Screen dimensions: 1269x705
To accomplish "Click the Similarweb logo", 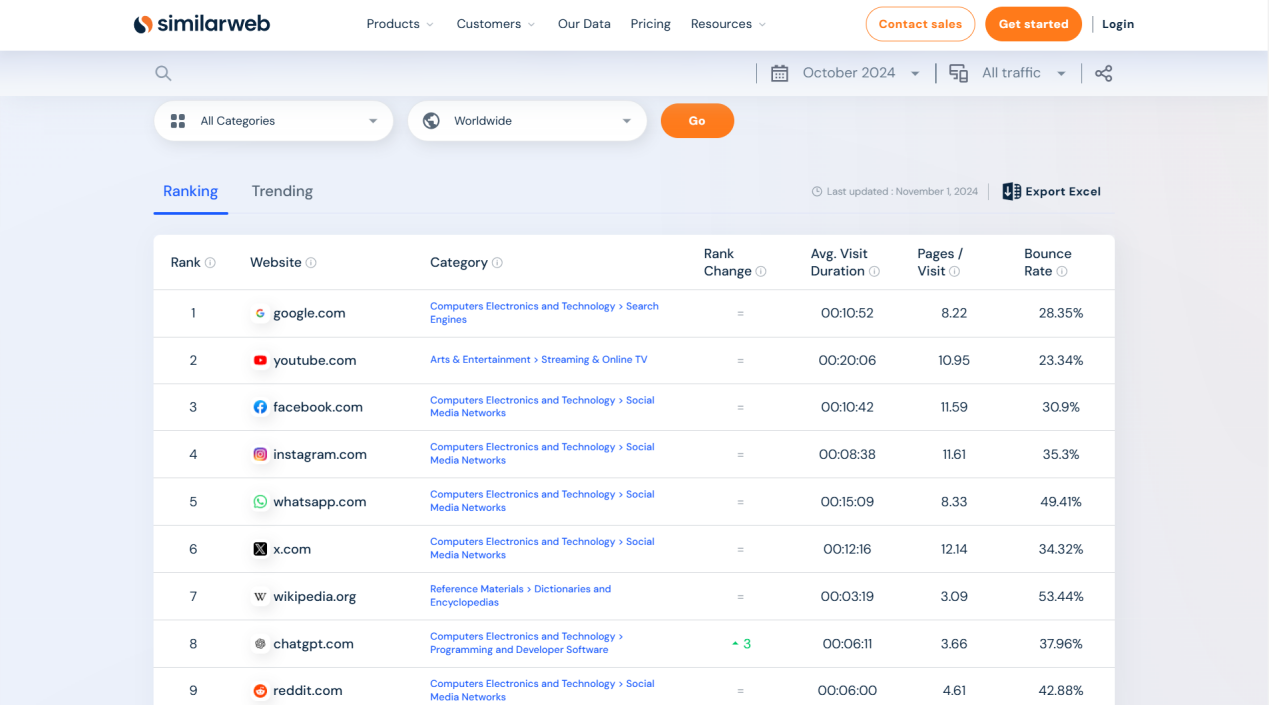I will pos(202,24).
